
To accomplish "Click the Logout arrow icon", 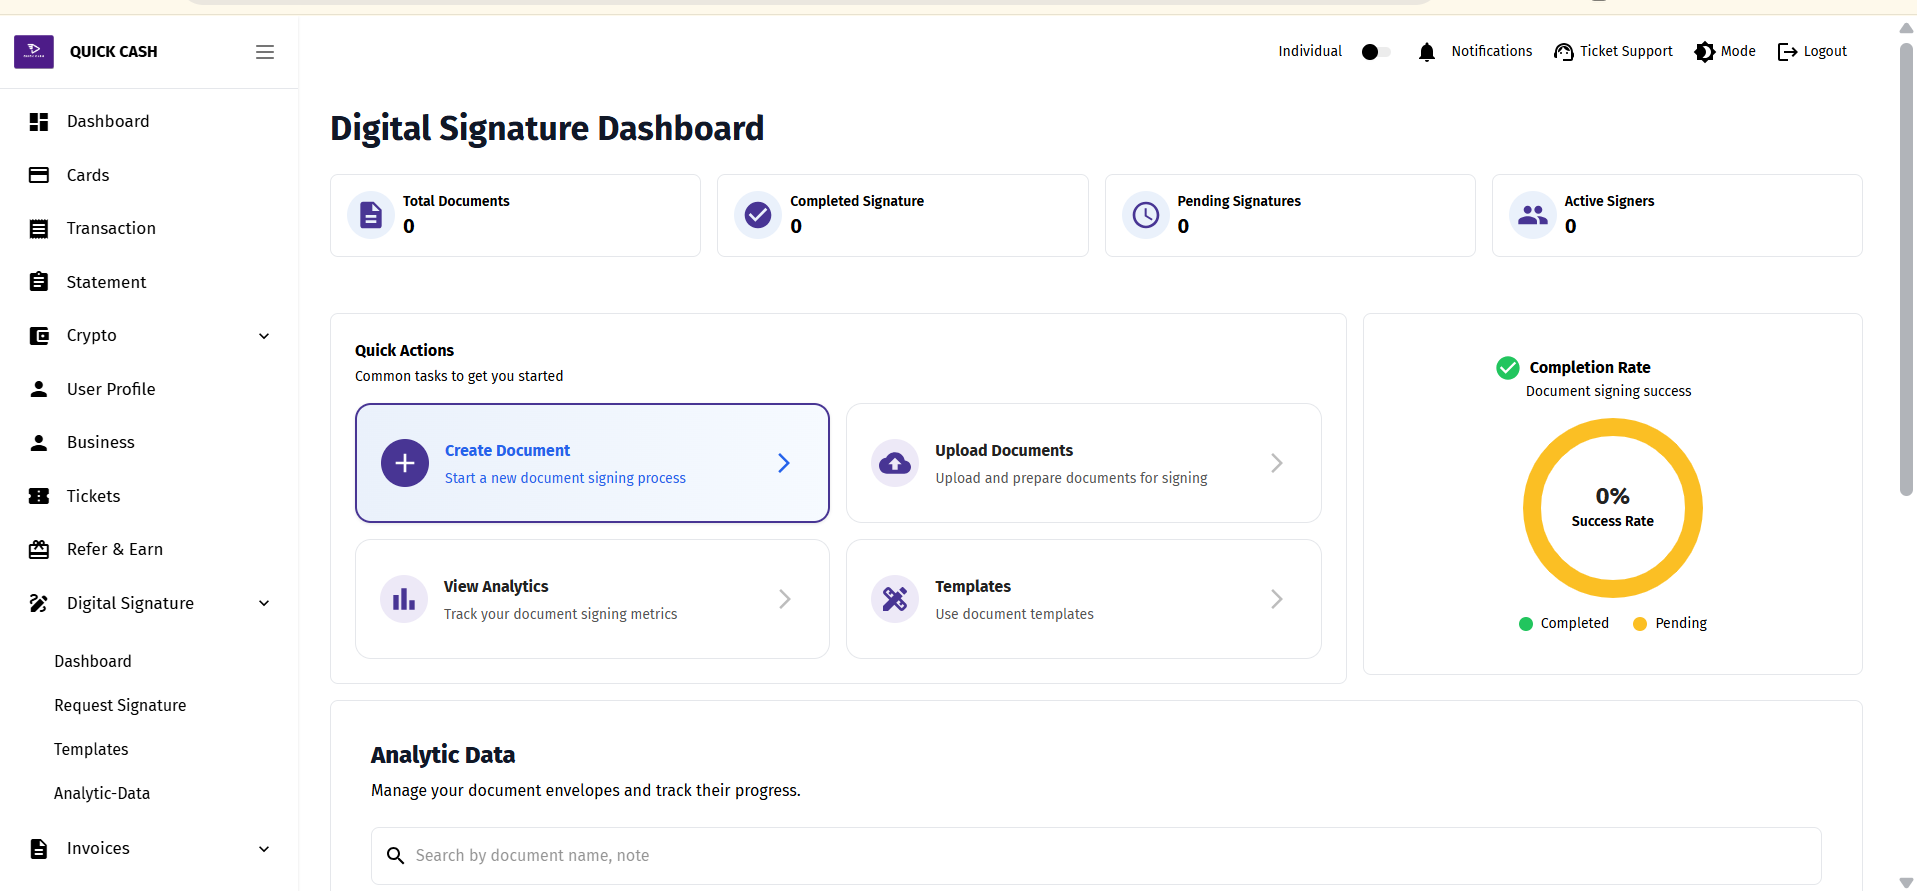I will pos(1787,52).
